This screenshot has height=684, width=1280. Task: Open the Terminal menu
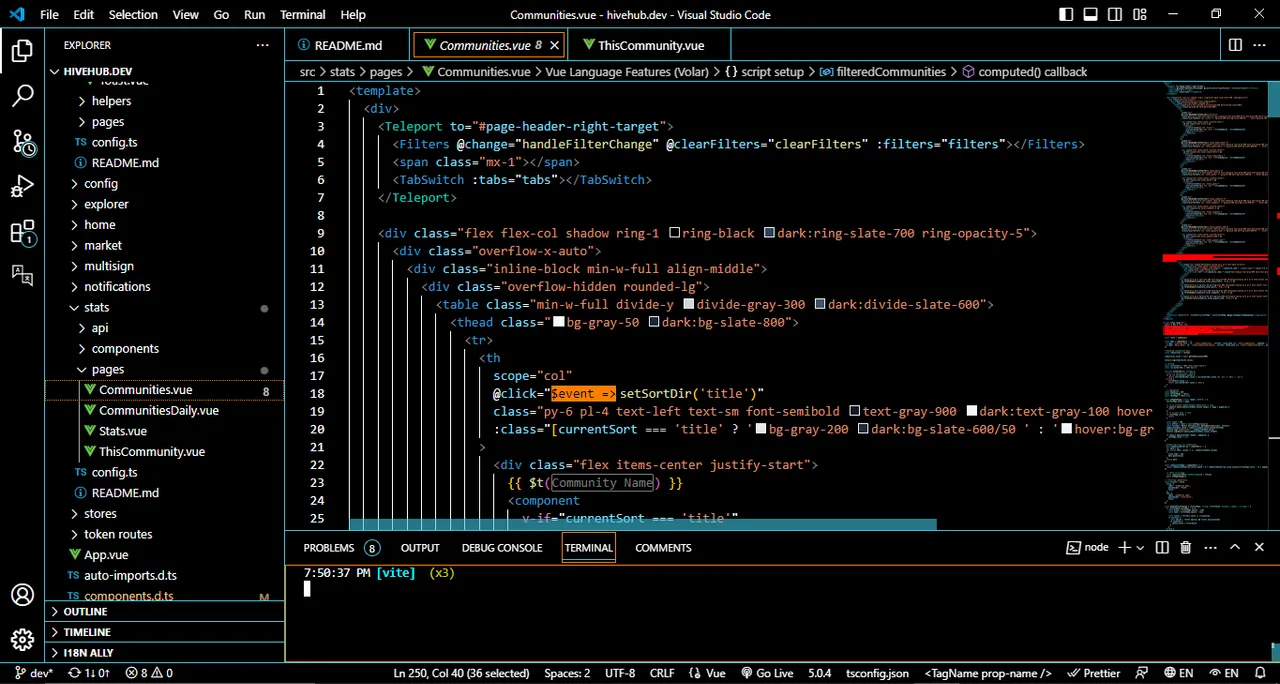pos(302,14)
